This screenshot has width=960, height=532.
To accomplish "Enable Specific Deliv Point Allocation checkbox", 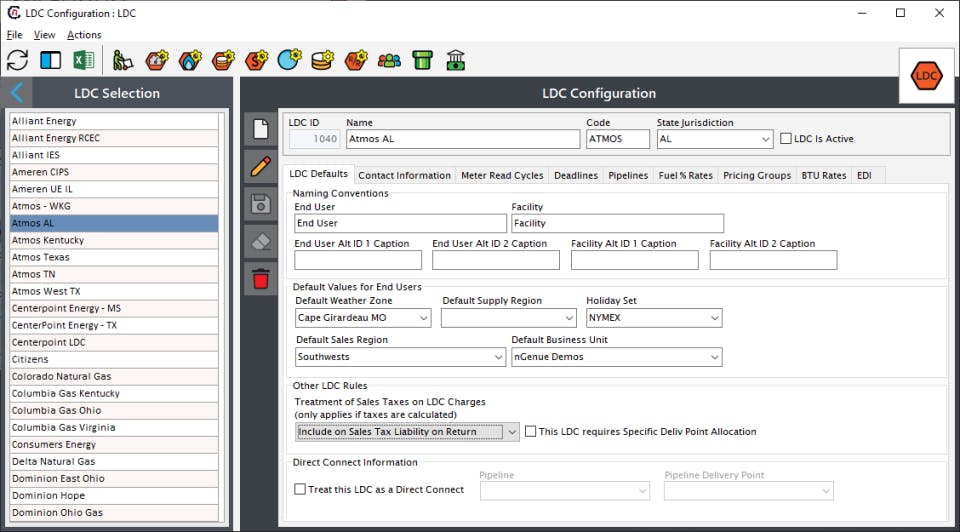I will pyautogui.click(x=531, y=432).
